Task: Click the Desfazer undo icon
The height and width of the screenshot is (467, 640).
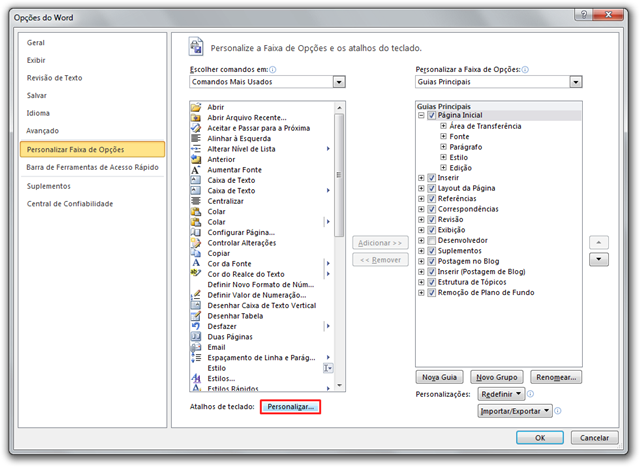Action: pyautogui.click(x=196, y=326)
